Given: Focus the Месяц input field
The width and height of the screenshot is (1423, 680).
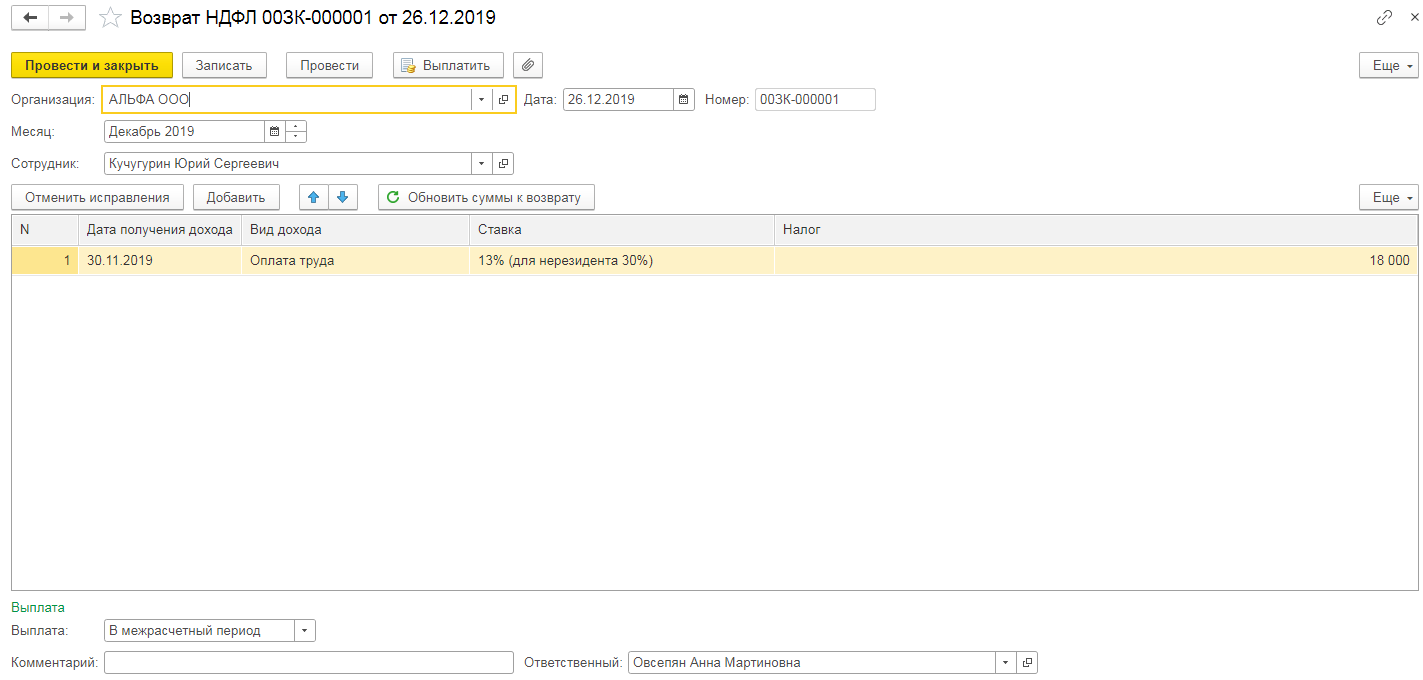Looking at the screenshot, I should click(184, 132).
